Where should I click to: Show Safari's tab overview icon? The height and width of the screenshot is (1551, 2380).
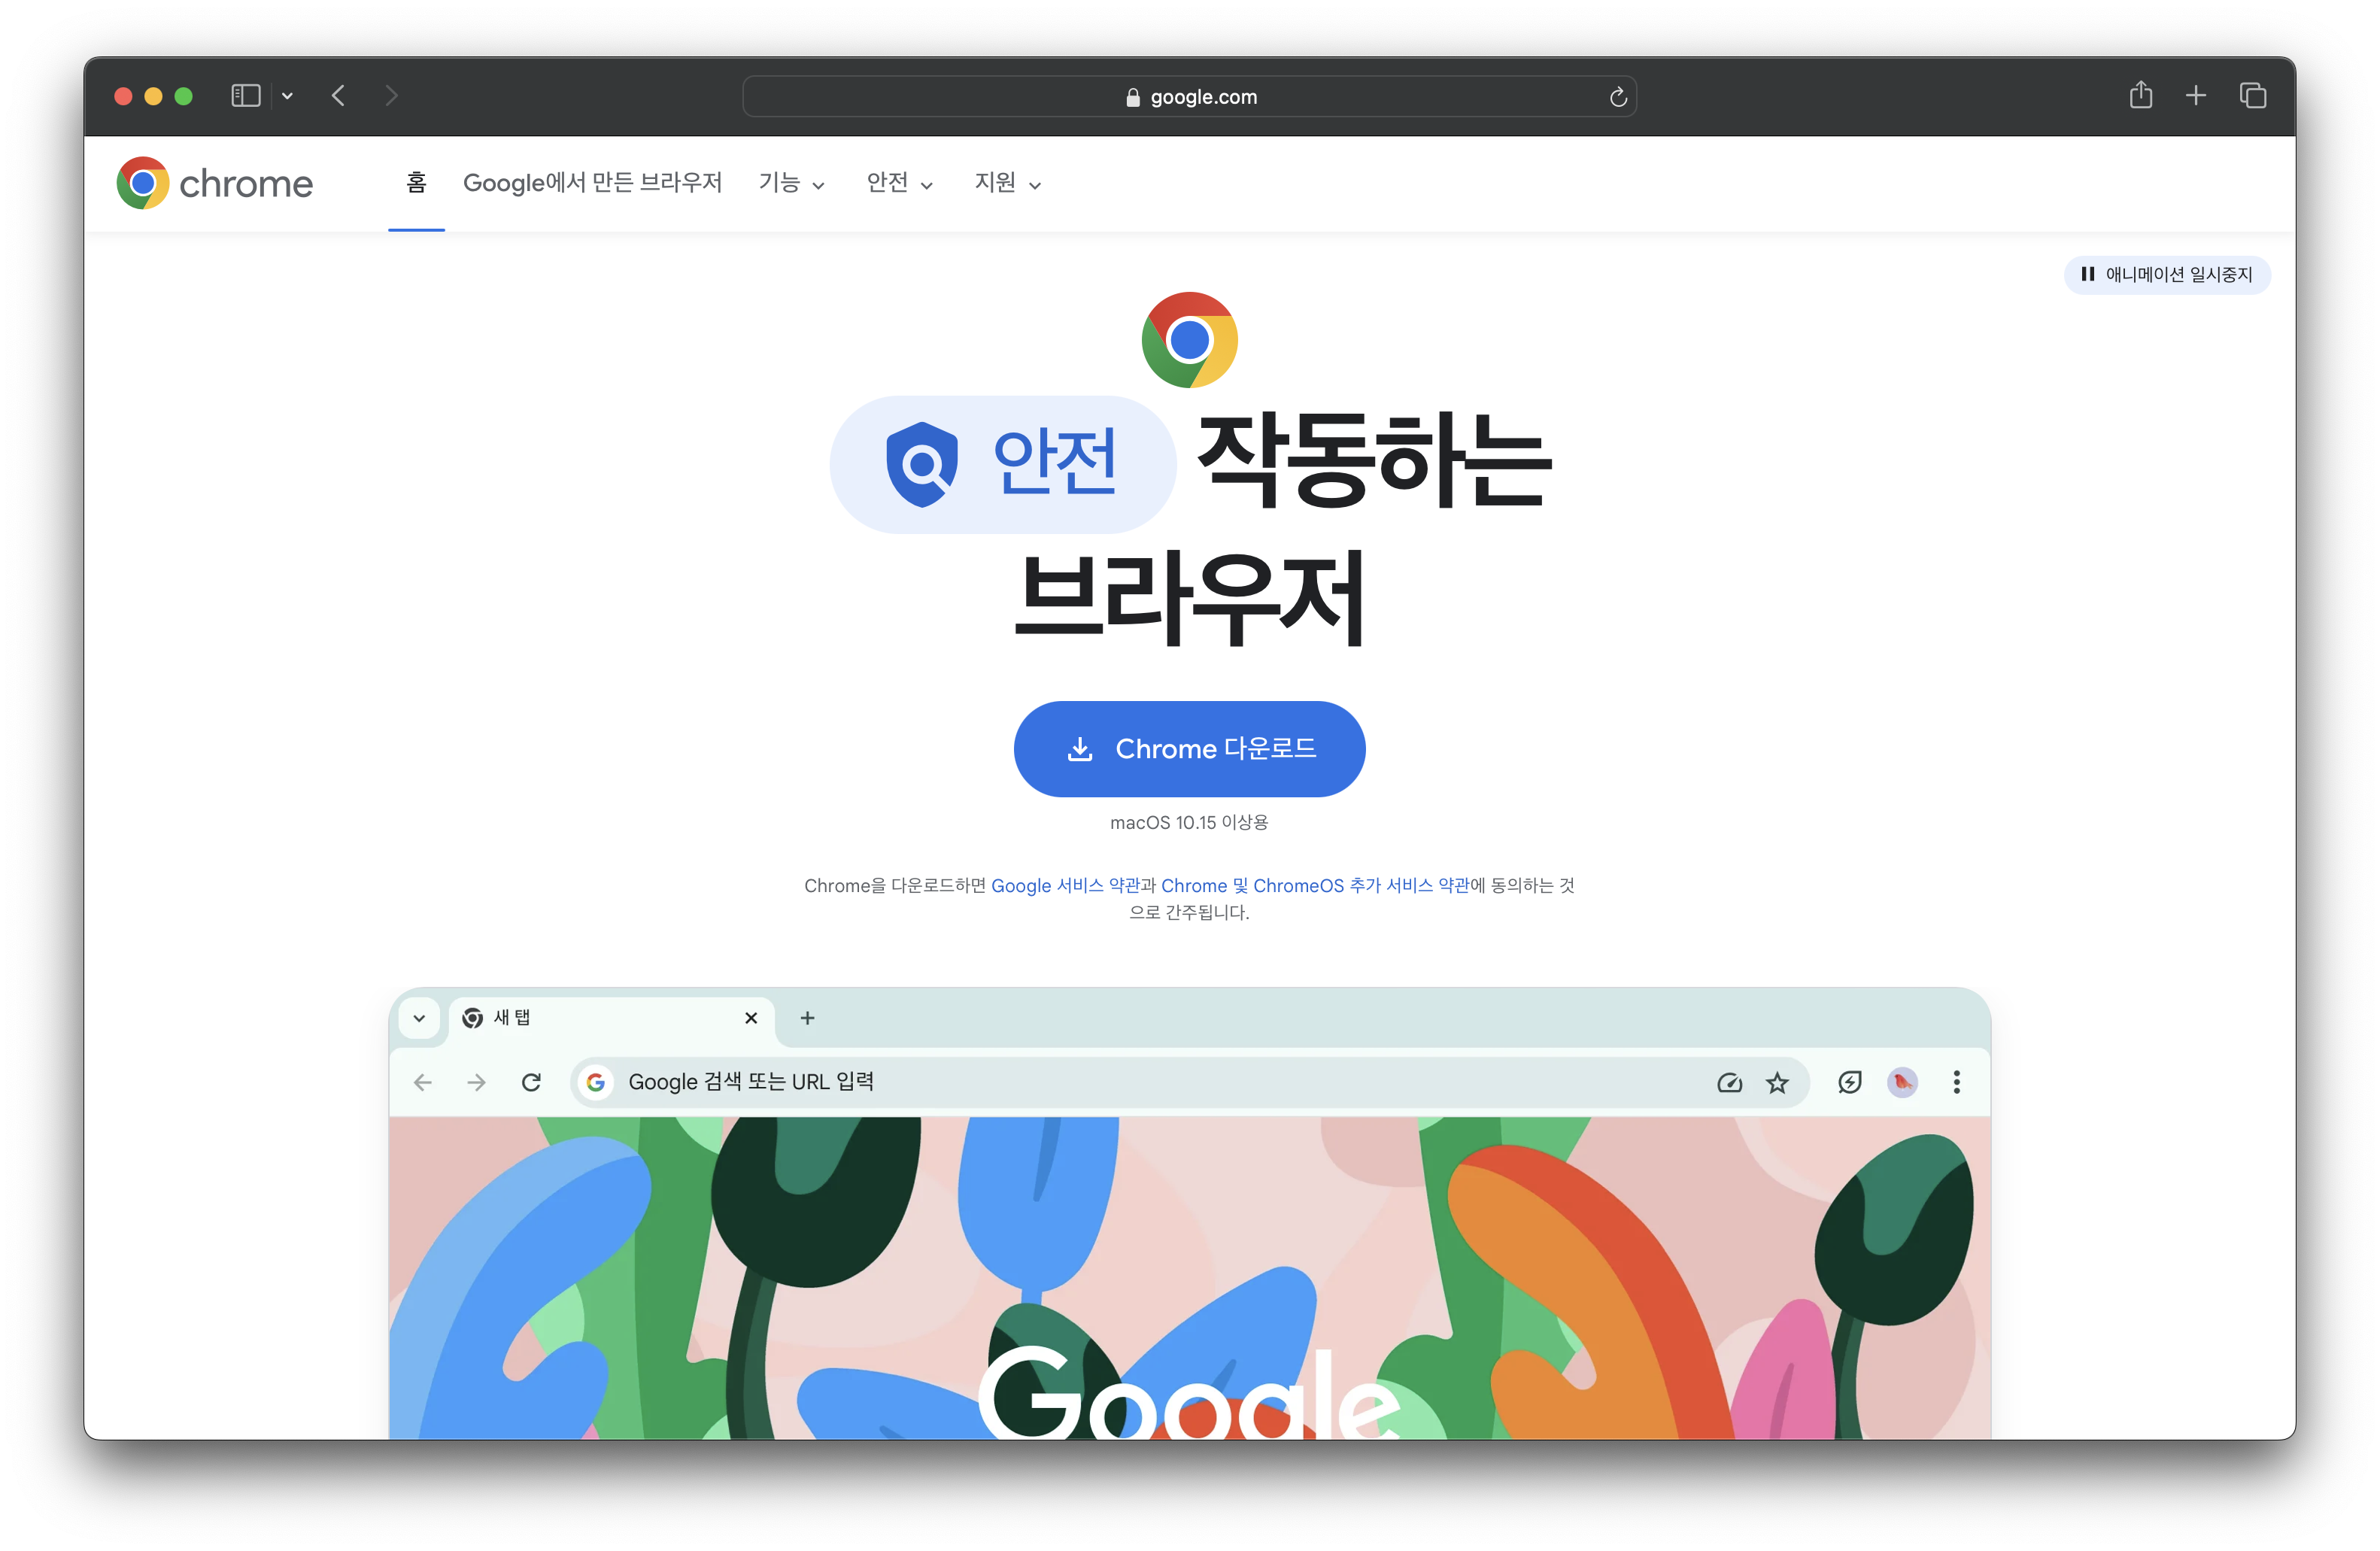point(2252,96)
